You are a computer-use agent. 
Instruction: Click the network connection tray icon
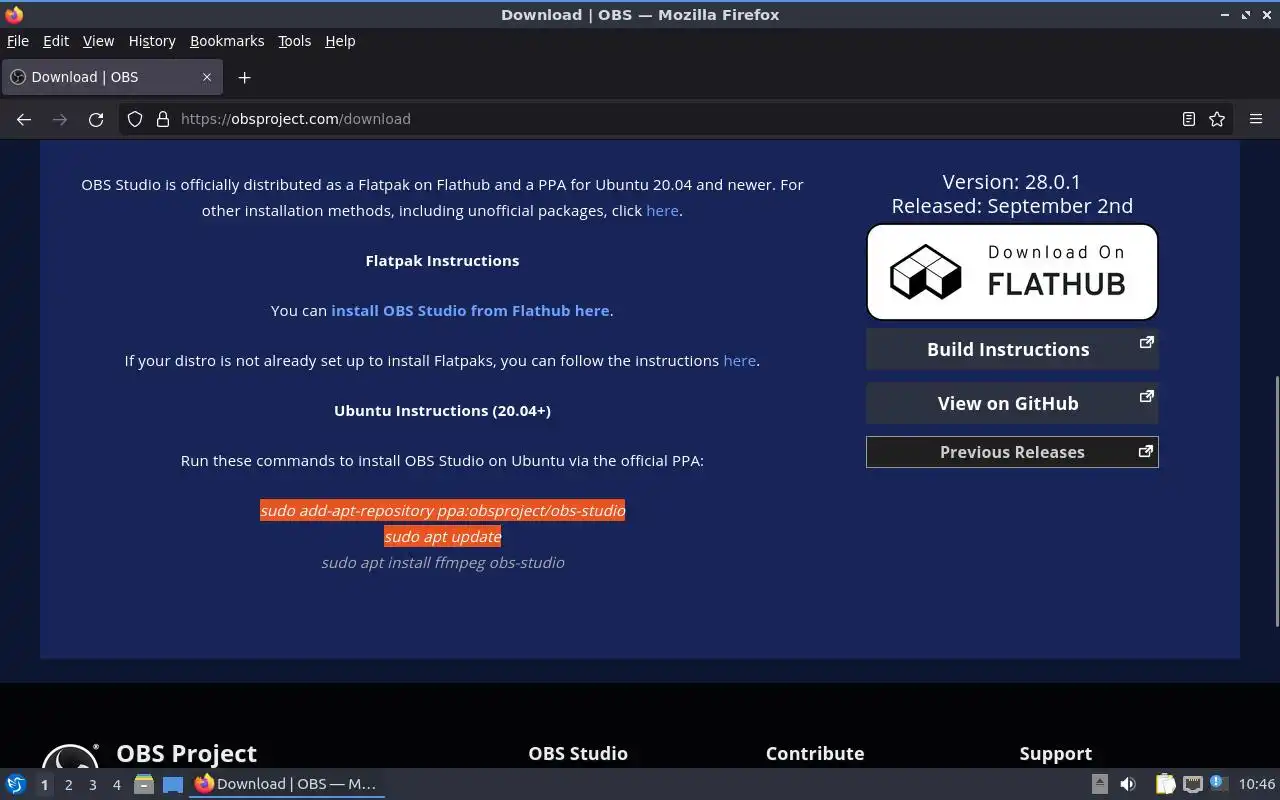pyautogui.click(x=1192, y=784)
